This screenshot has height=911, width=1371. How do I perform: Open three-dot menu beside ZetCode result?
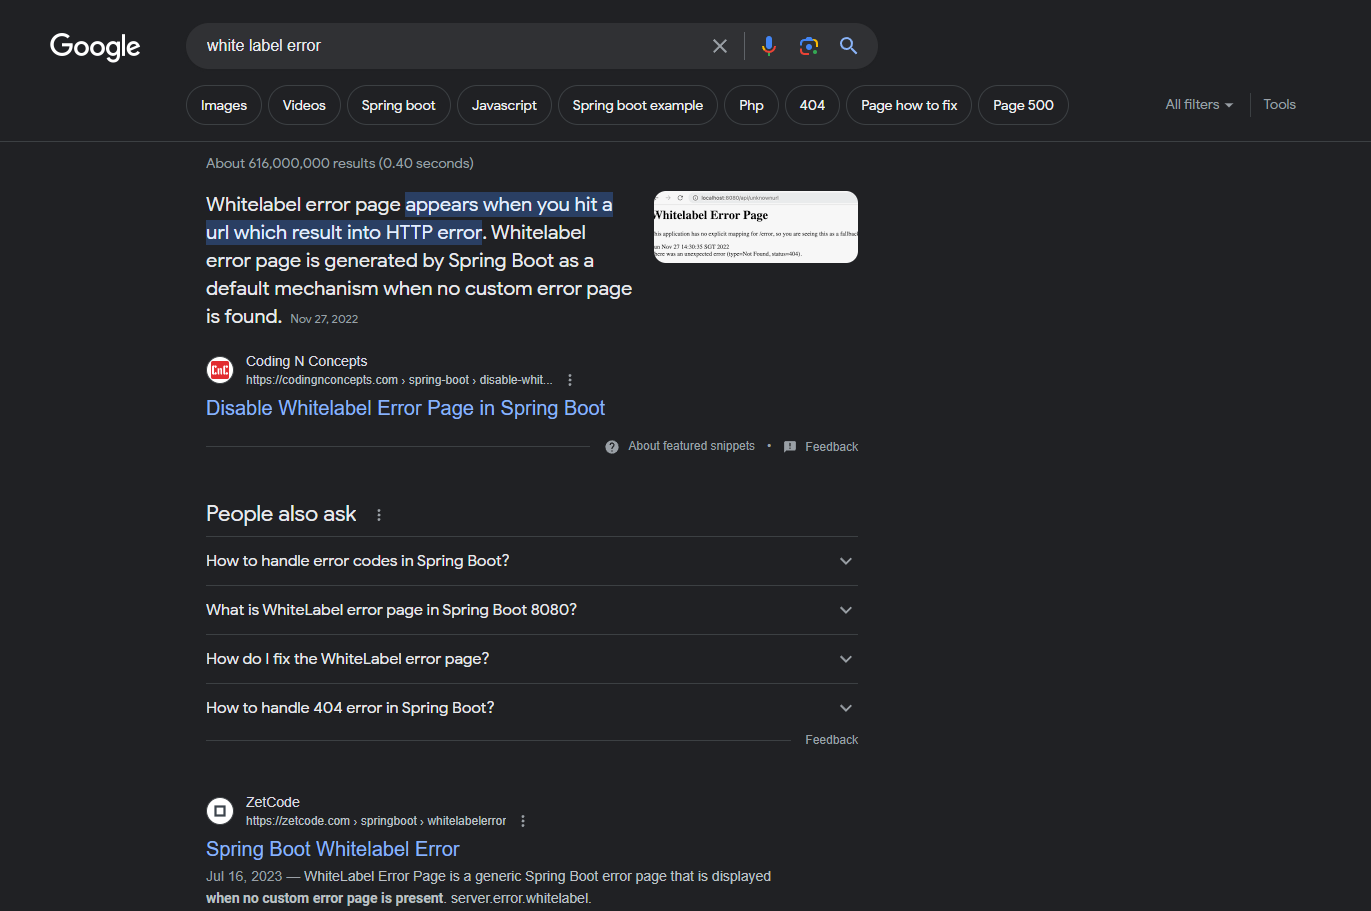523,821
